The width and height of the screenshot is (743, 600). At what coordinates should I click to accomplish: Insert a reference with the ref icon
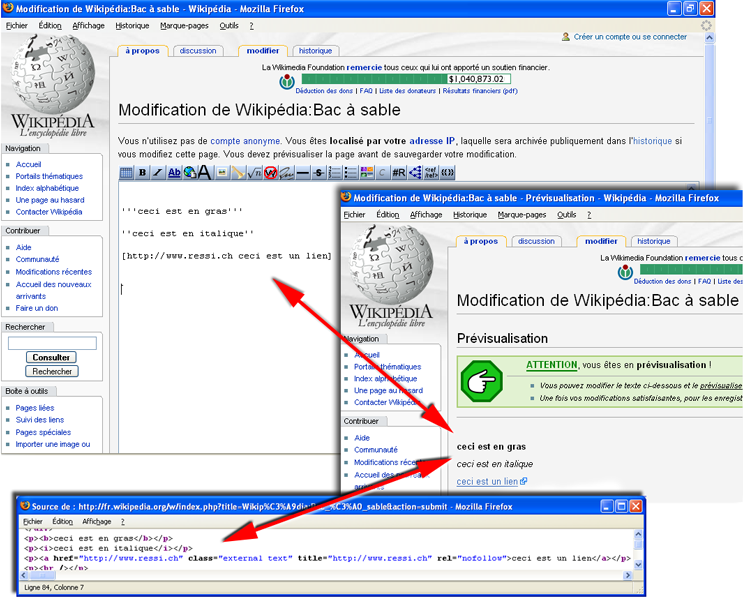click(431, 173)
